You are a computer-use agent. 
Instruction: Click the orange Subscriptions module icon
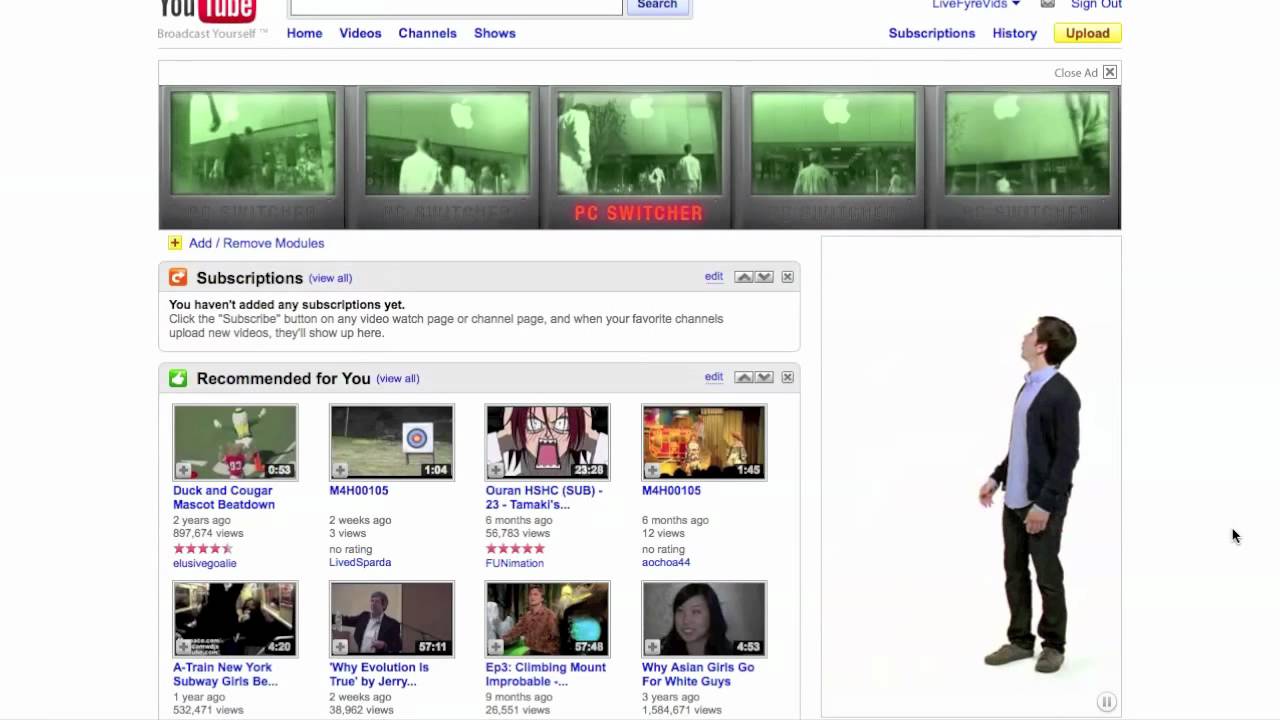[x=178, y=277]
